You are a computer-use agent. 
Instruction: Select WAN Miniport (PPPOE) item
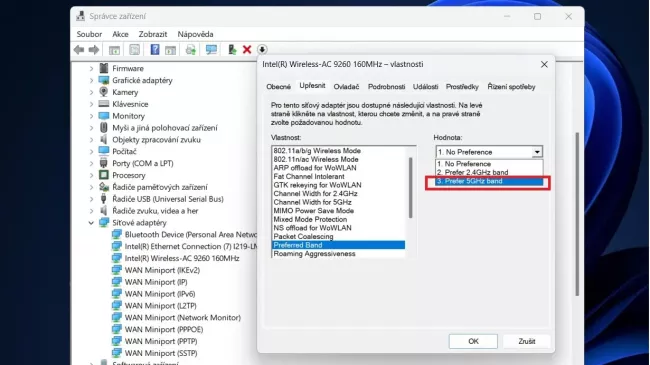[x=164, y=329]
